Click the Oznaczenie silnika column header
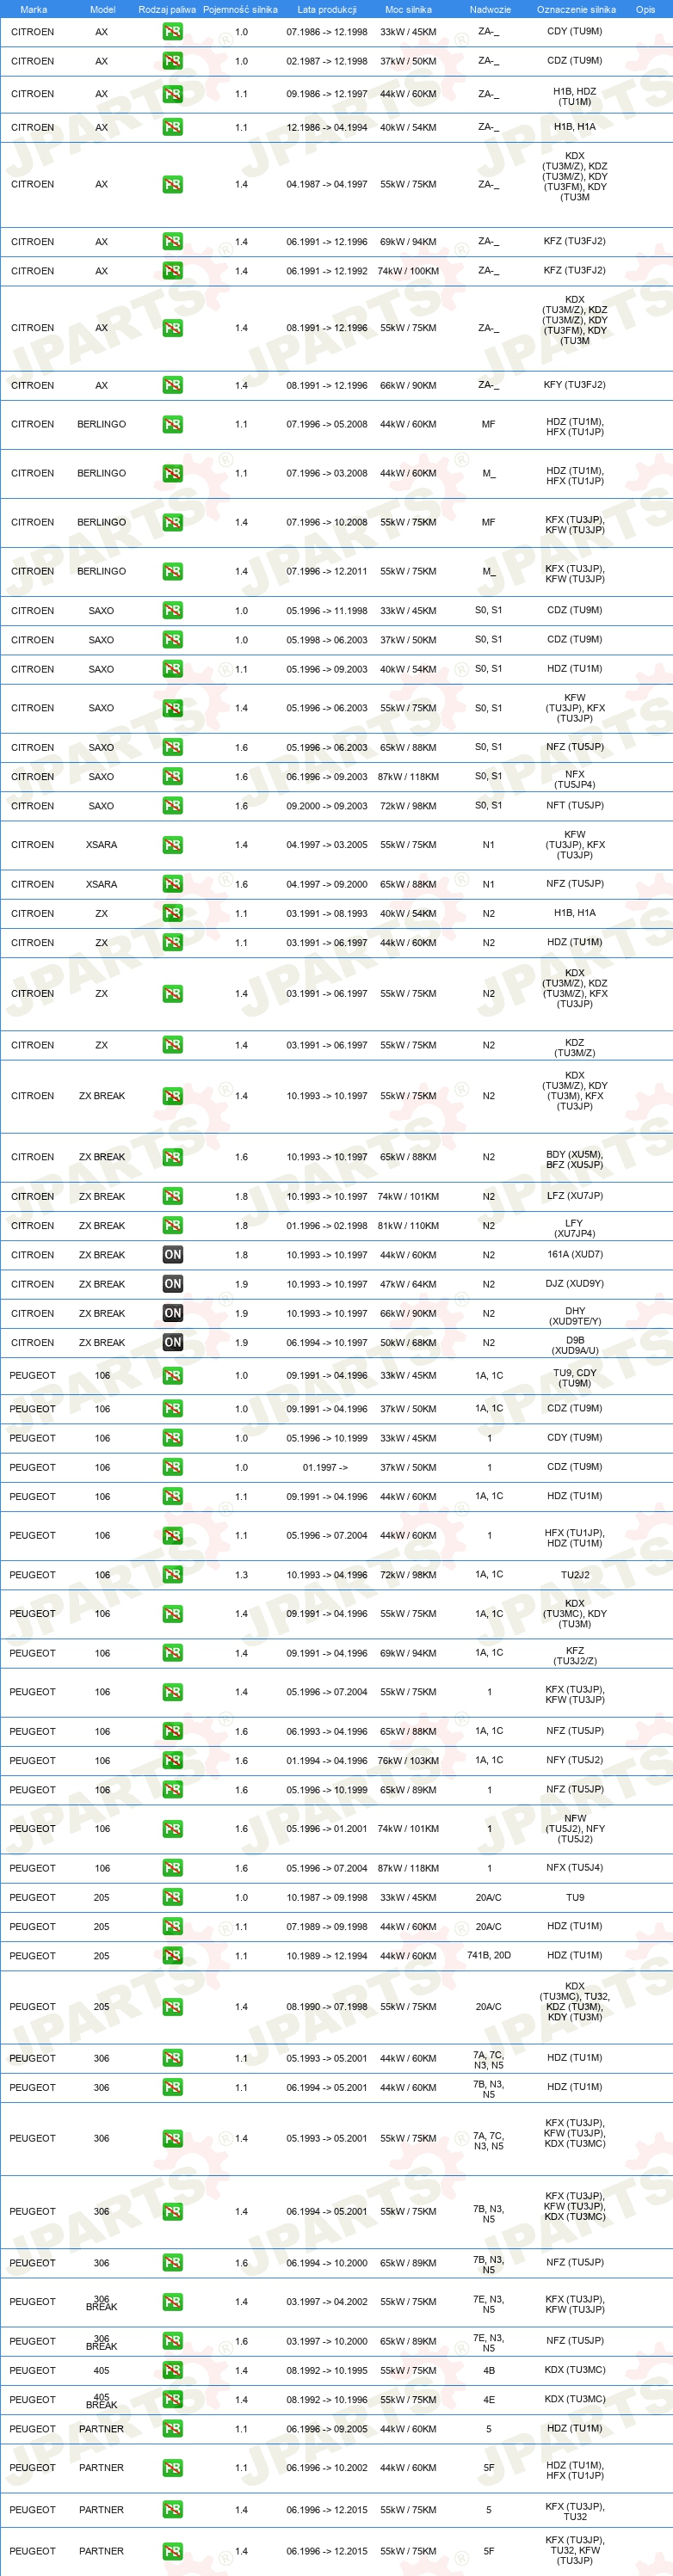The width and height of the screenshot is (673, 2576). pyautogui.click(x=576, y=9)
